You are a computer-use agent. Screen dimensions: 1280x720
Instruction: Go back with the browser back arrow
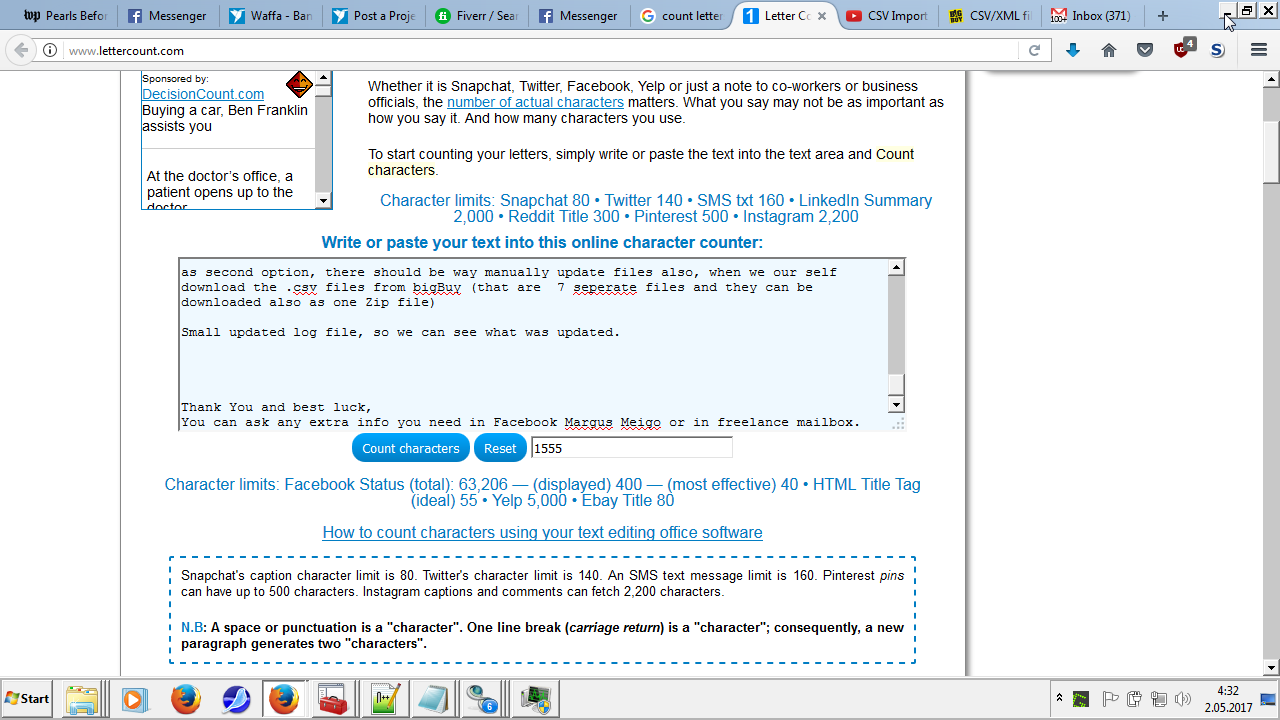[22, 50]
